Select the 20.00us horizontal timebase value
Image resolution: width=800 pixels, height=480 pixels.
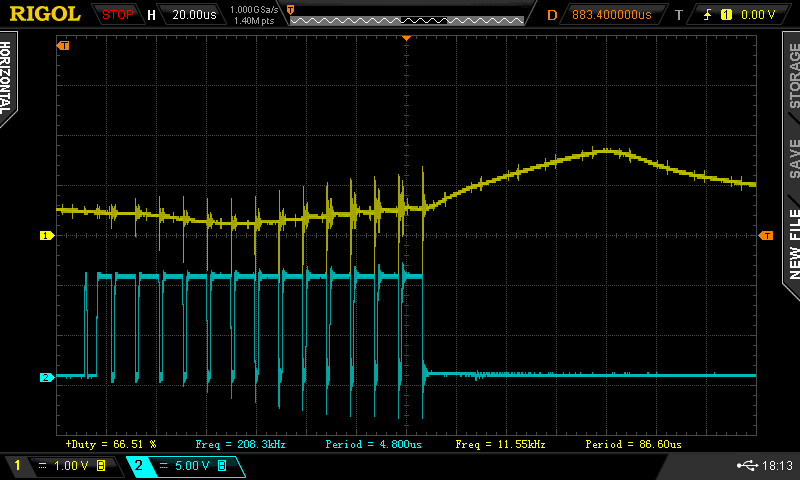[196, 15]
